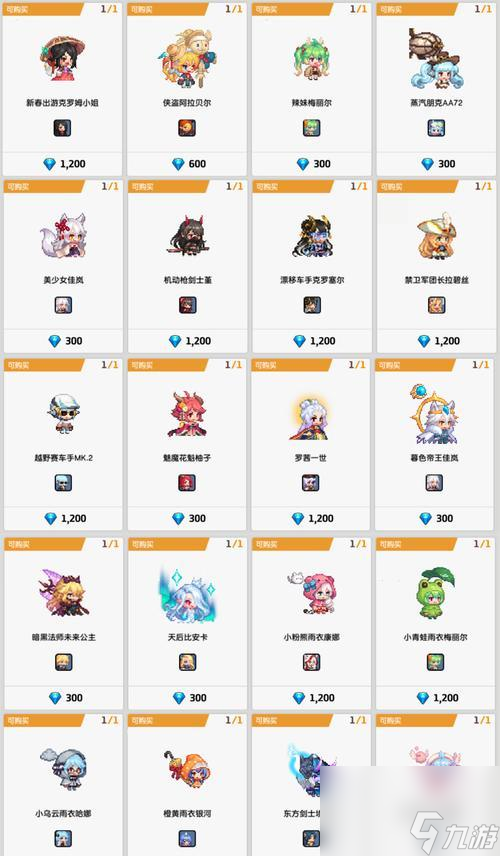This screenshot has width=500, height=856.
Task: Buy 天后比安卡 for 300 gems
Action: coord(189,697)
